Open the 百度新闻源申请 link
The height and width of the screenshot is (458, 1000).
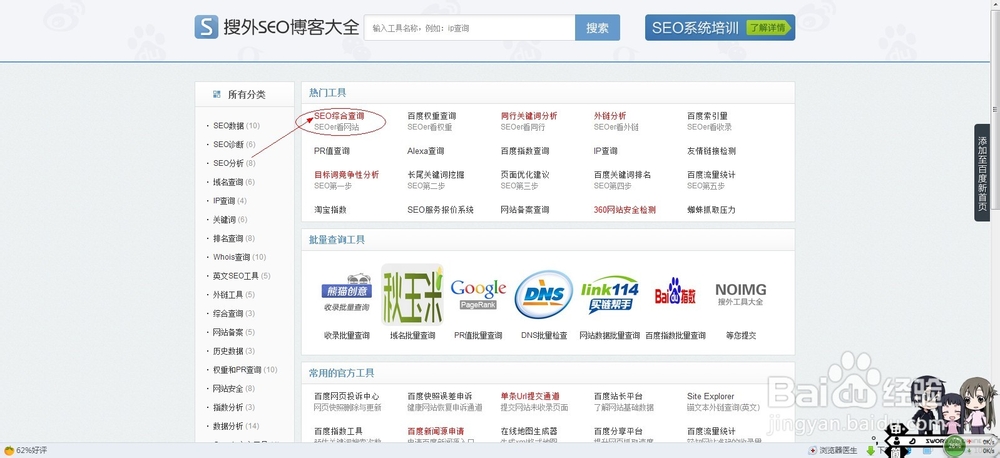point(436,431)
